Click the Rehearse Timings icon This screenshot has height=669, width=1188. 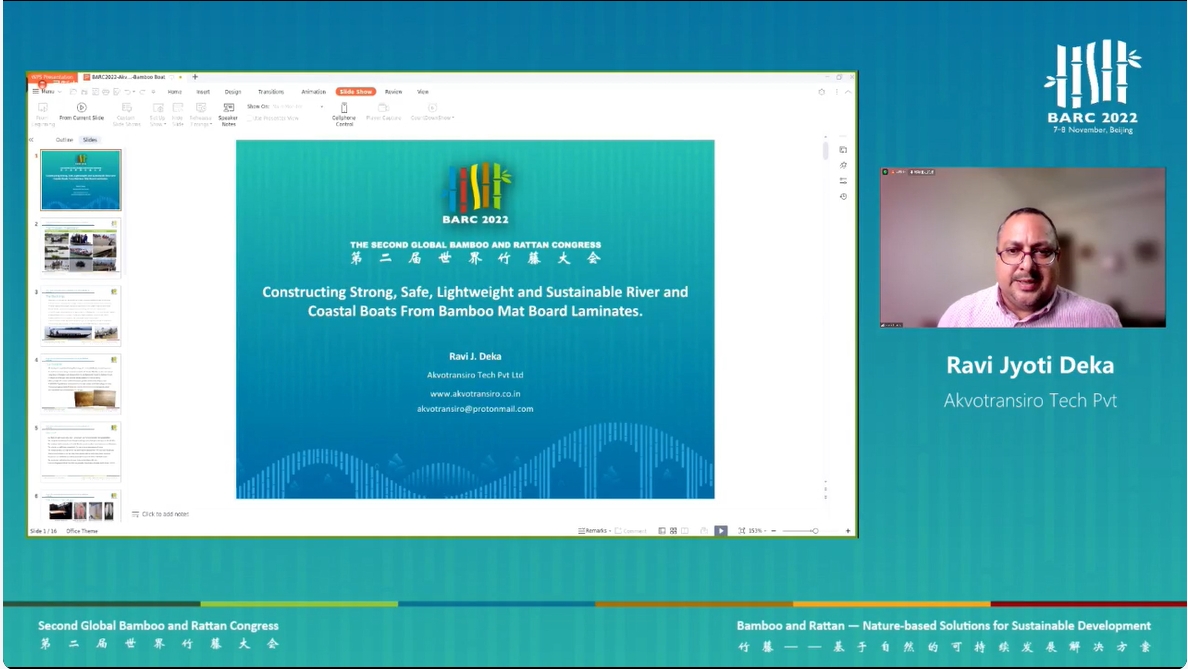[201, 108]
